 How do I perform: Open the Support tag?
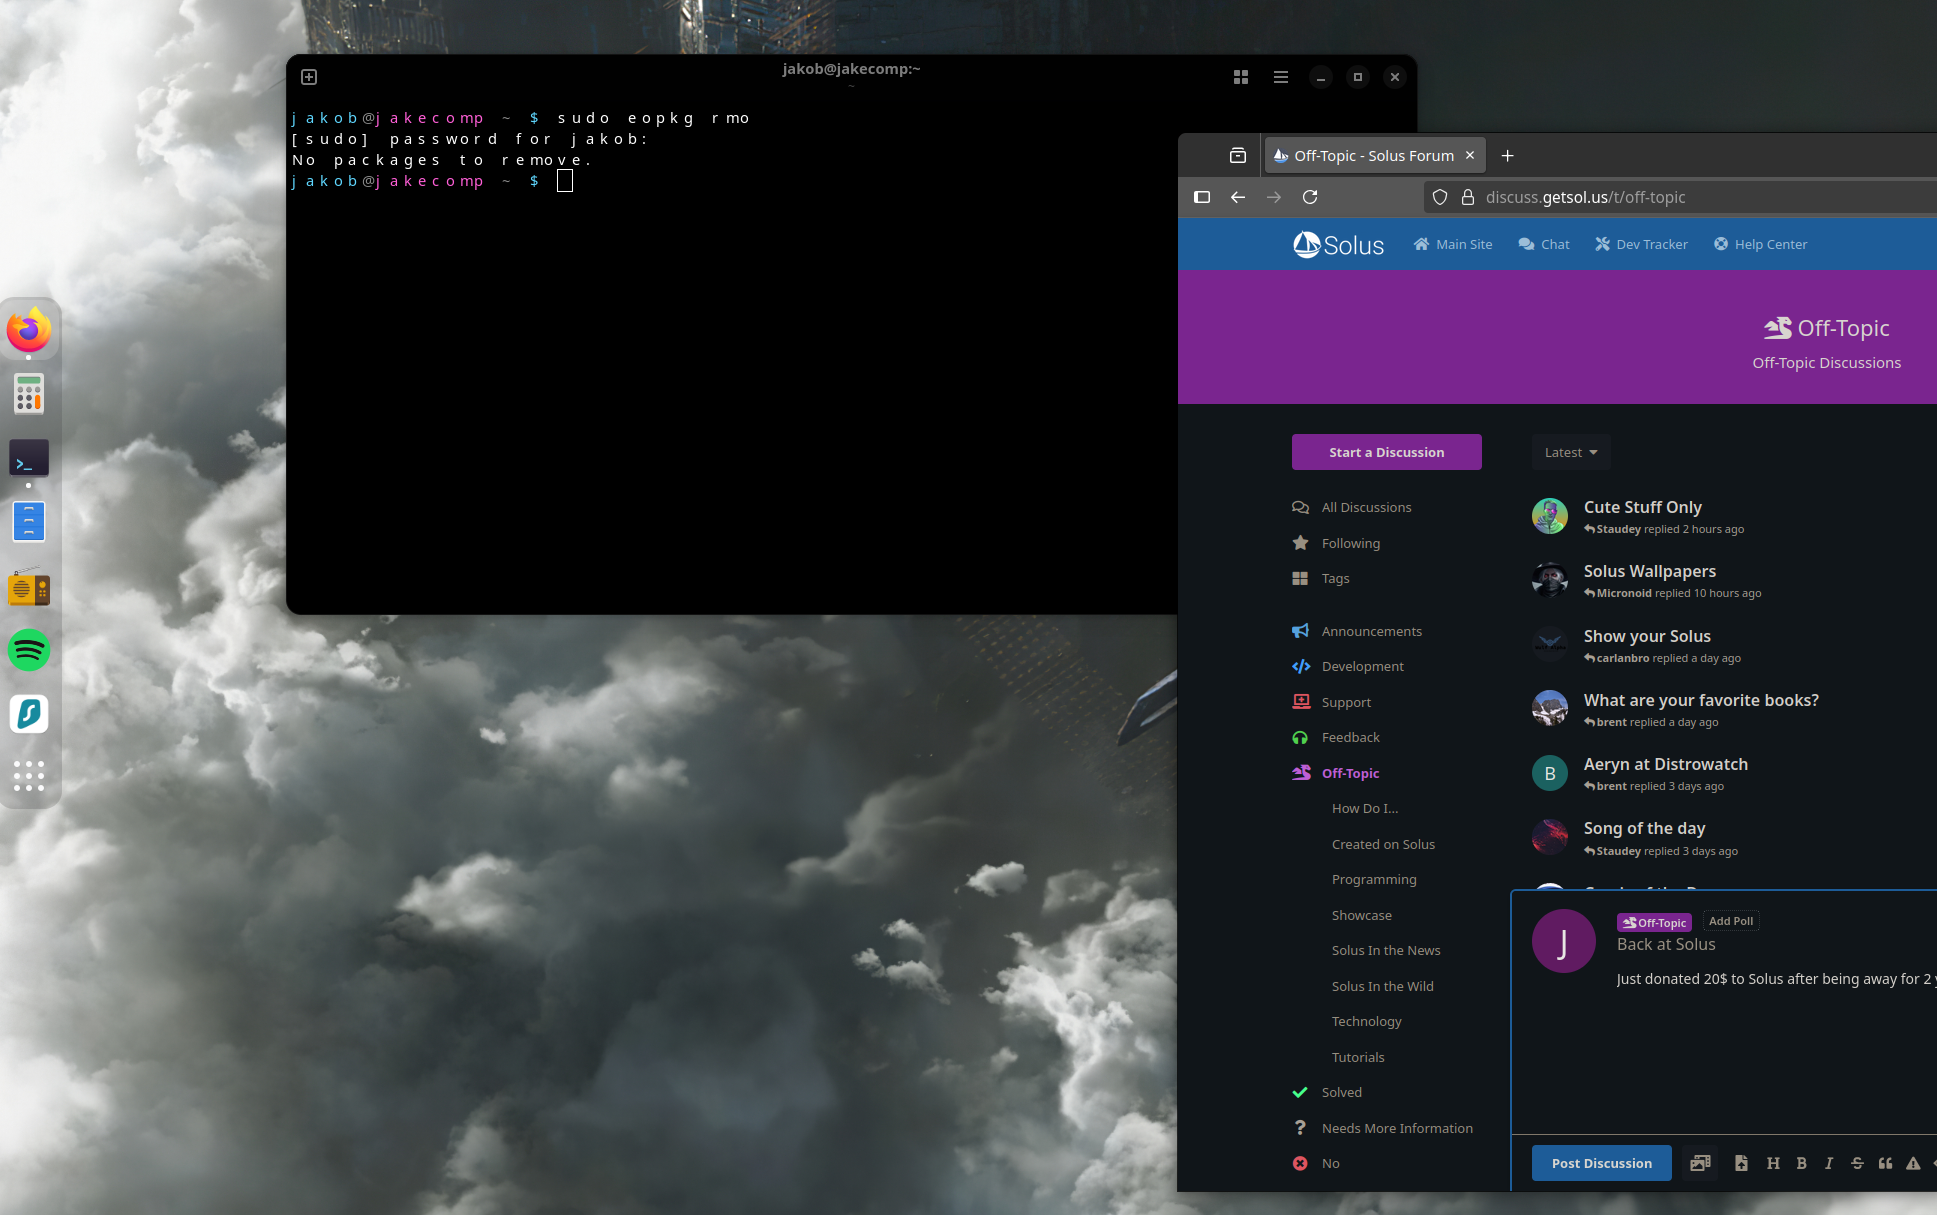[1331, 702]
